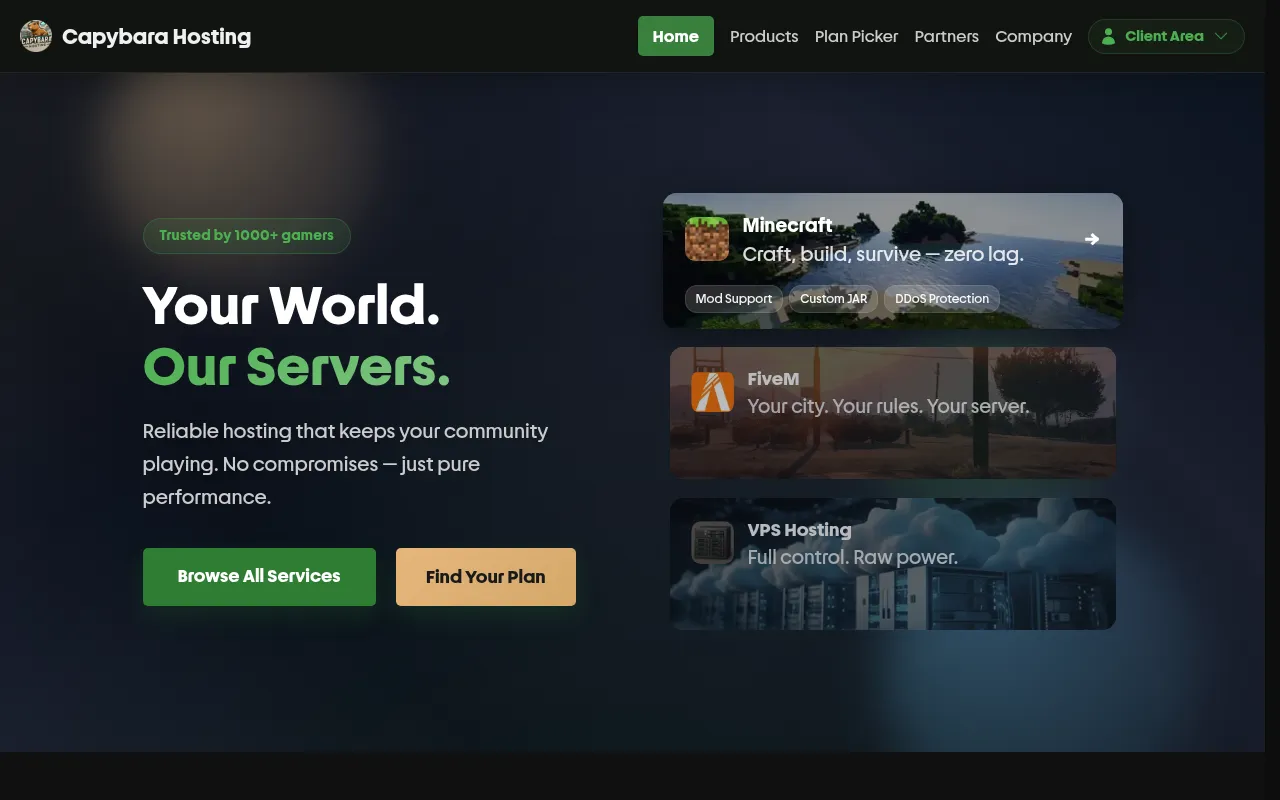Click the 'Our Servers.' green heading
This screenshot has height=800, width=1280.
(297, 366)
